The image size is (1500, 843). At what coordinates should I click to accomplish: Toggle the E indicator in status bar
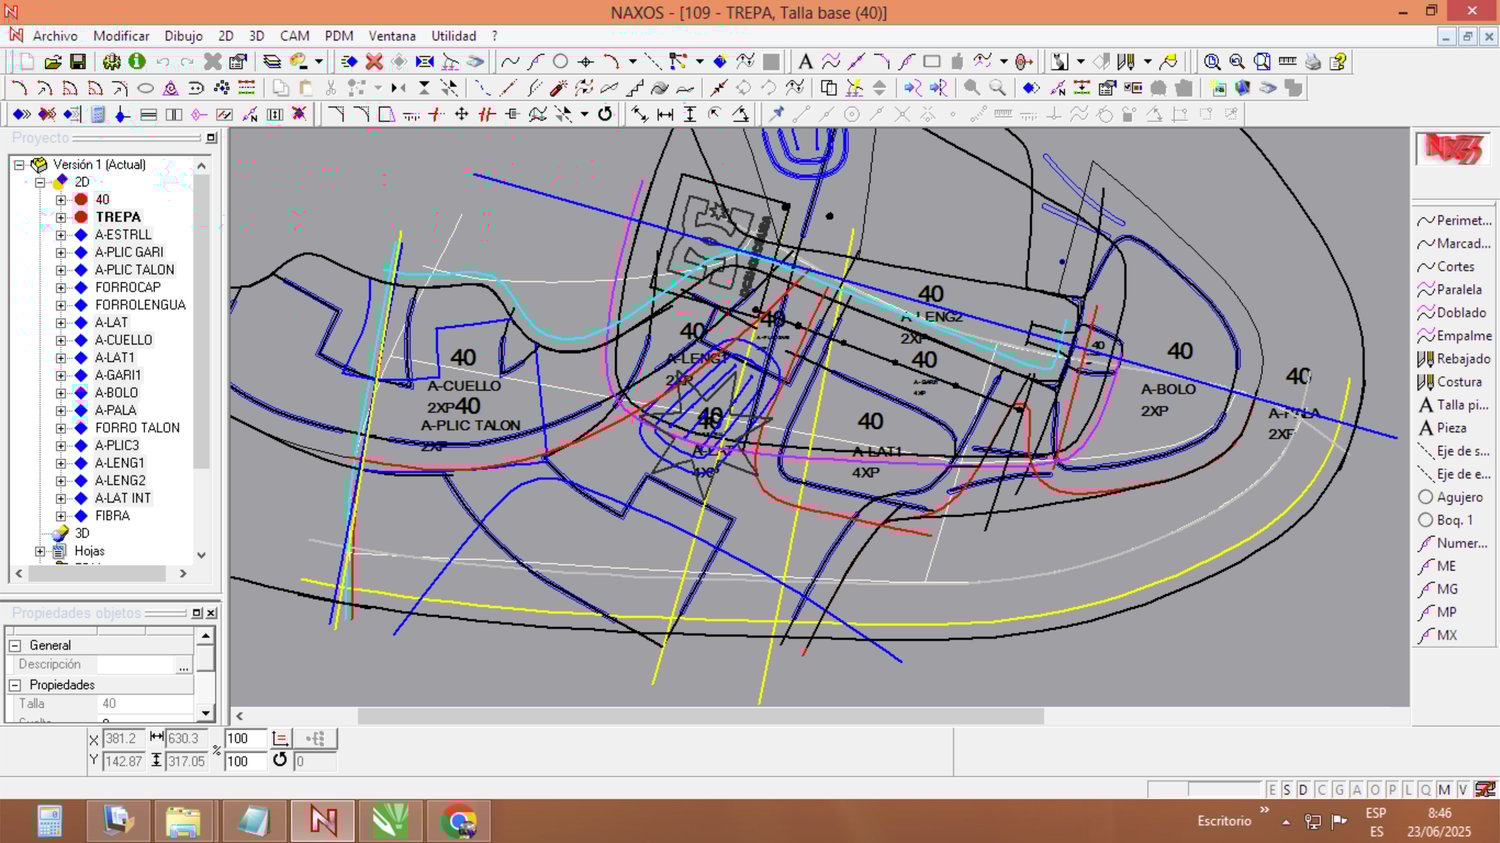[1272, 790]
